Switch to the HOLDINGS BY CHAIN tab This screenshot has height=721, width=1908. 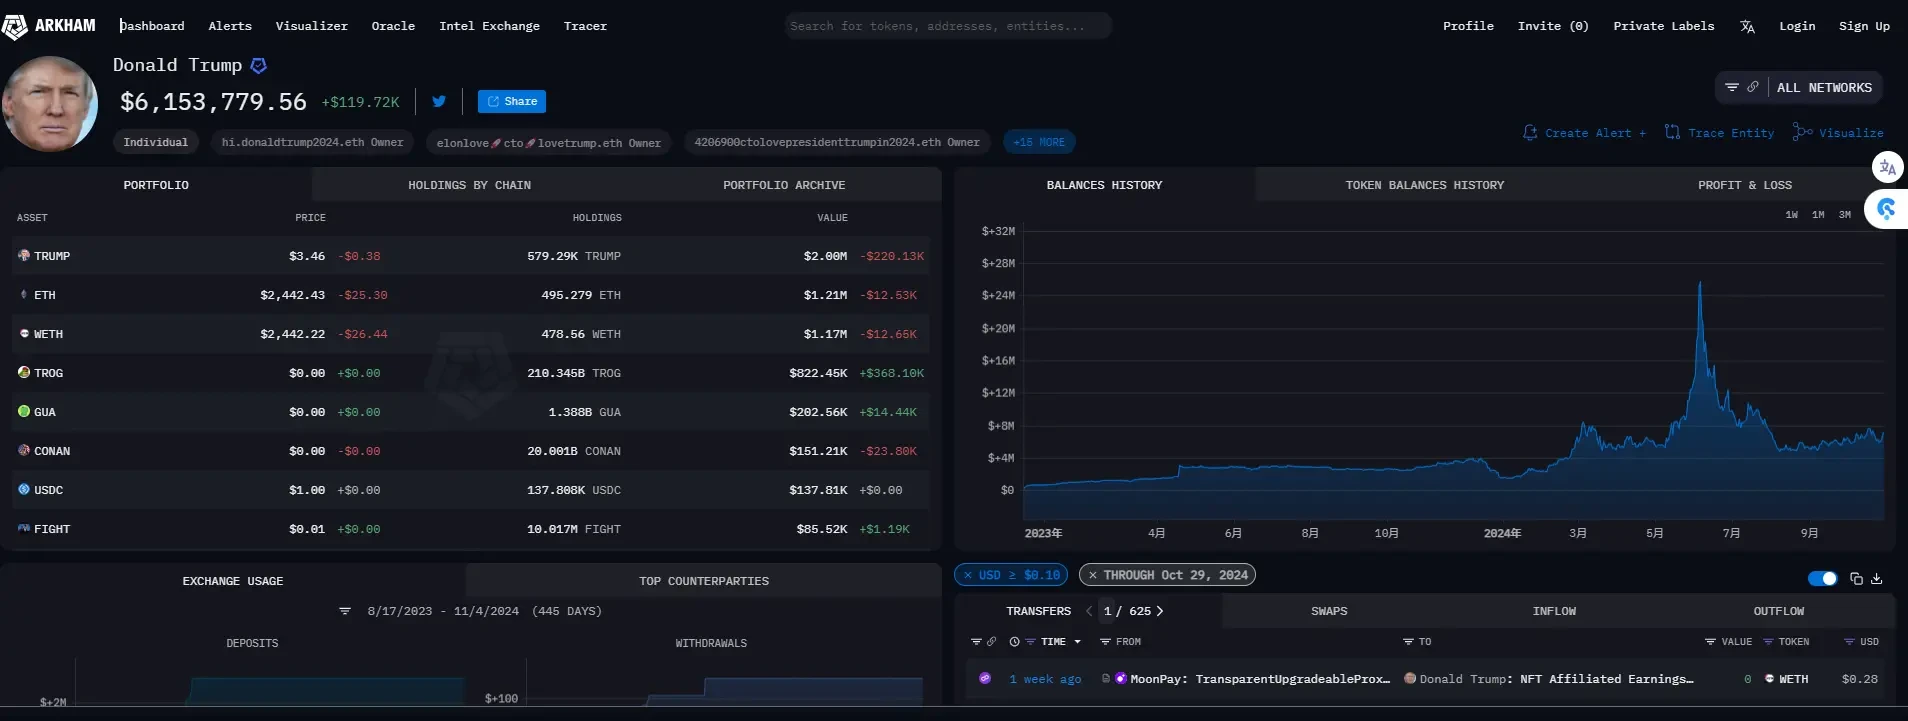coord(469,185)
